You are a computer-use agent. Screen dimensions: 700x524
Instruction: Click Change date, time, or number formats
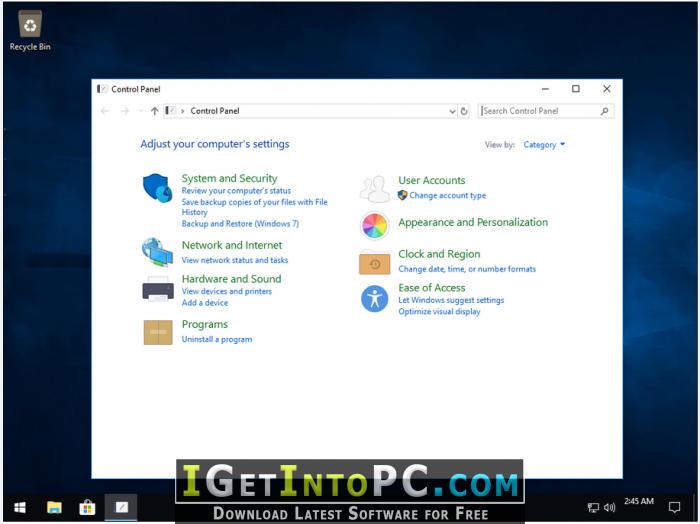click(x=467, y=269)
